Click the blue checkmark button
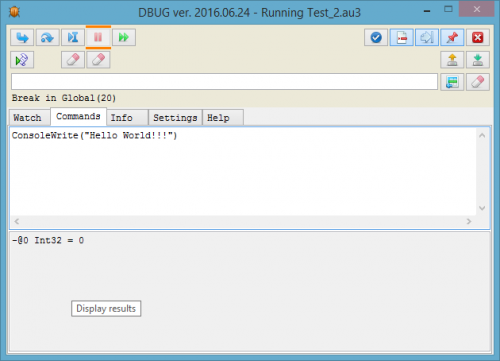 tap(376, 37)
